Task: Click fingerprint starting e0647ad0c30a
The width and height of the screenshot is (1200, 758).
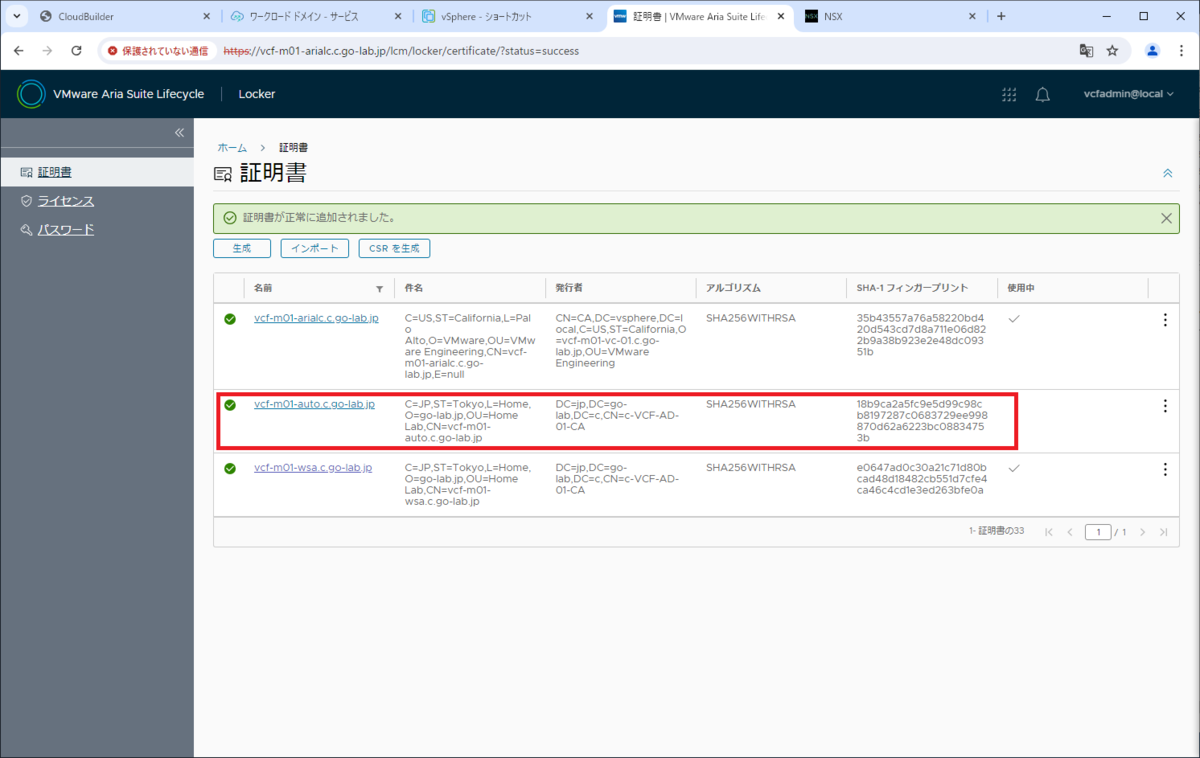Action: coord(921,479)
